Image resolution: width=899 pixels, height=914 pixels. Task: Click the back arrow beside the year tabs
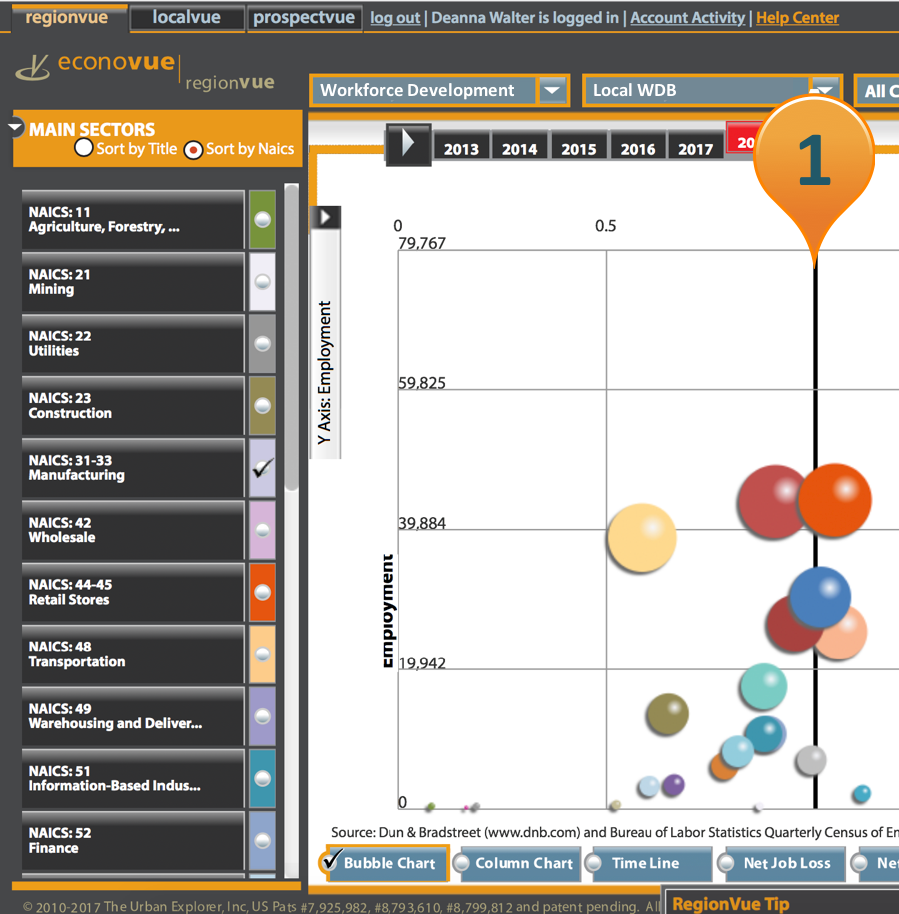point(407,145)
